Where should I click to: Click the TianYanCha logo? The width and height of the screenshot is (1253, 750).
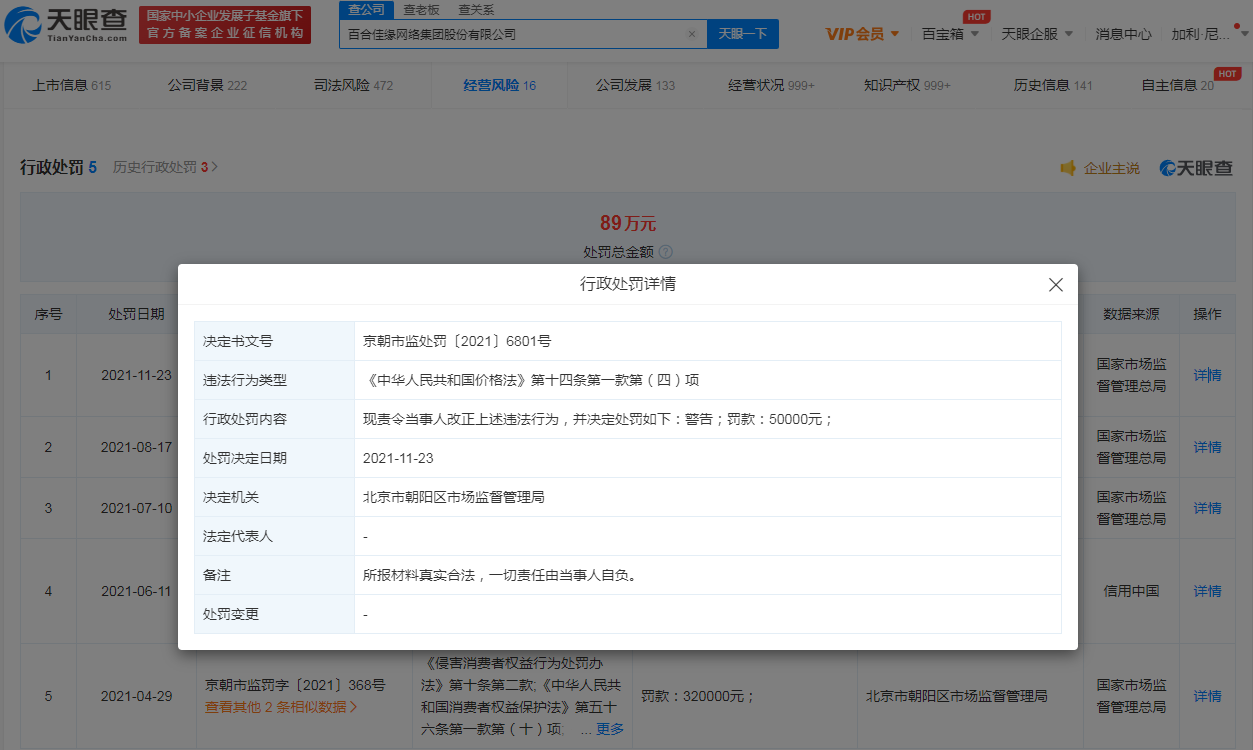click(x=66, y=25)
